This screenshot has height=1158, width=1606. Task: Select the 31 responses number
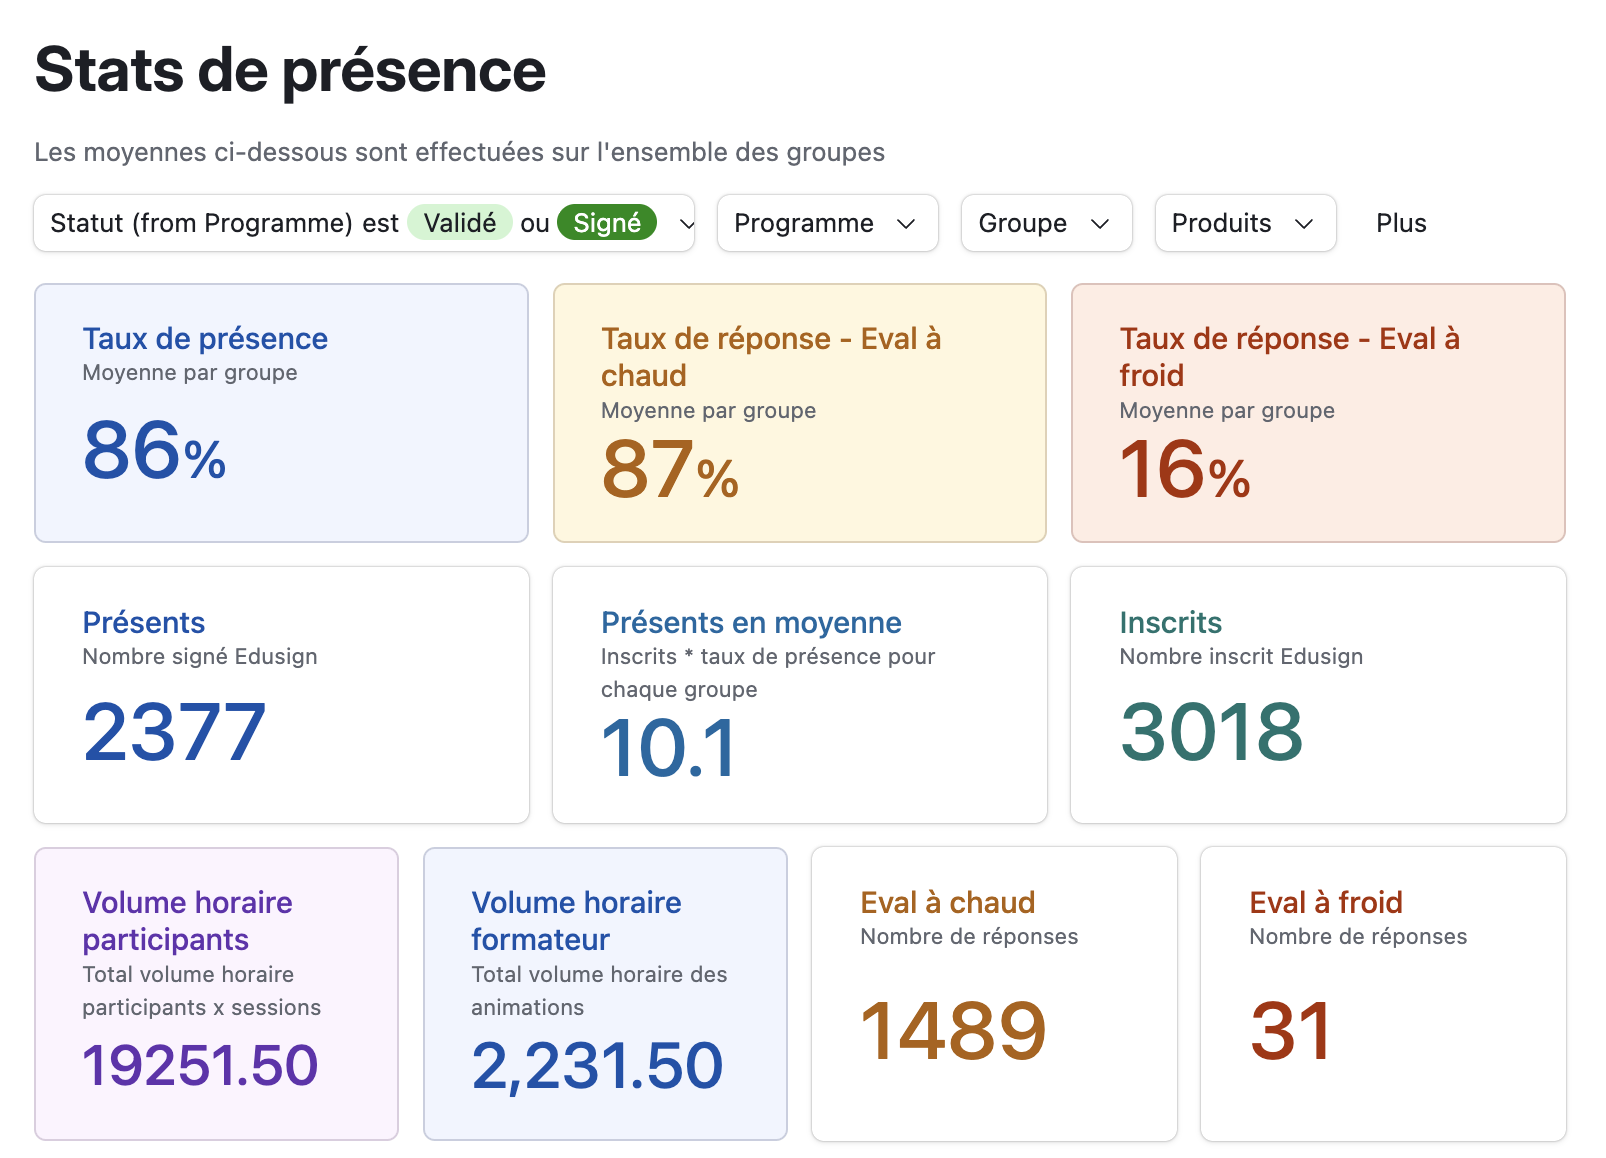pyautogui.click(x=1291, y=1031)
